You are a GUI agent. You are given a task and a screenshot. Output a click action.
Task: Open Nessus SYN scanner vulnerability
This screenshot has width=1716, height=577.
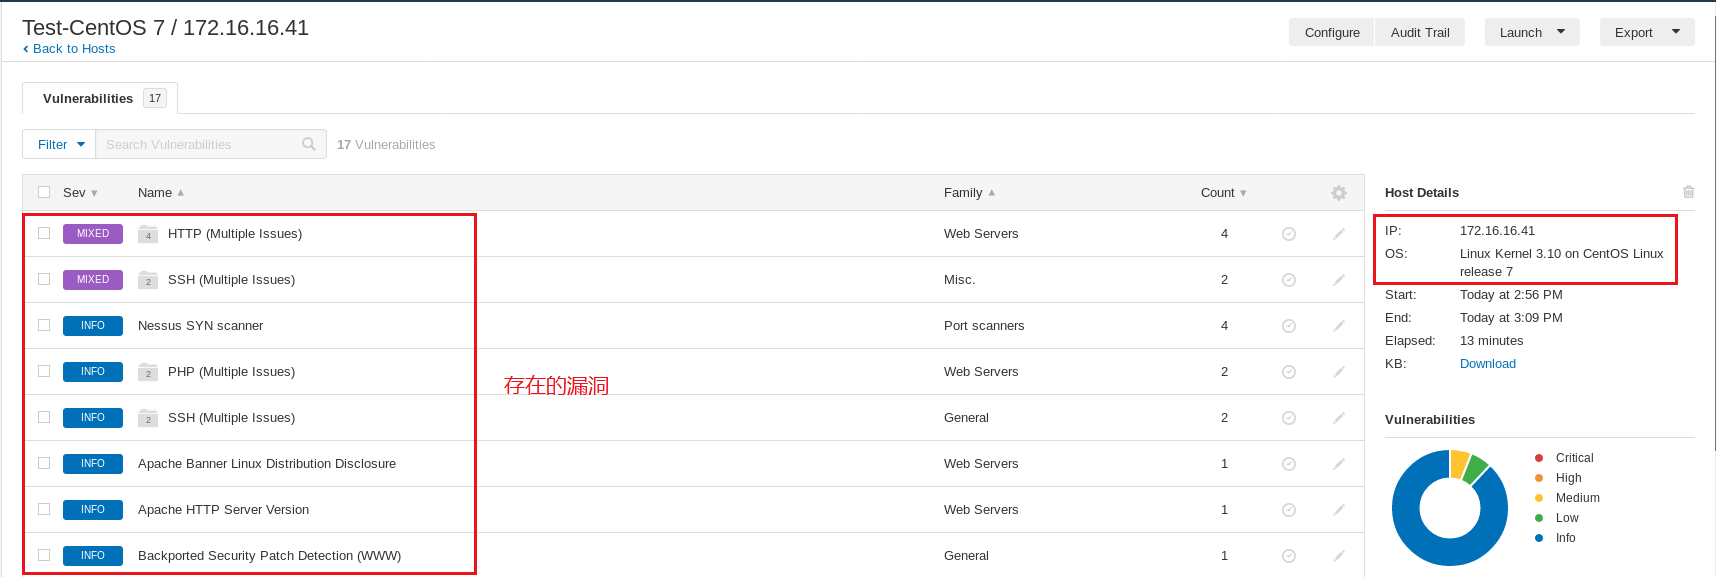201,326
